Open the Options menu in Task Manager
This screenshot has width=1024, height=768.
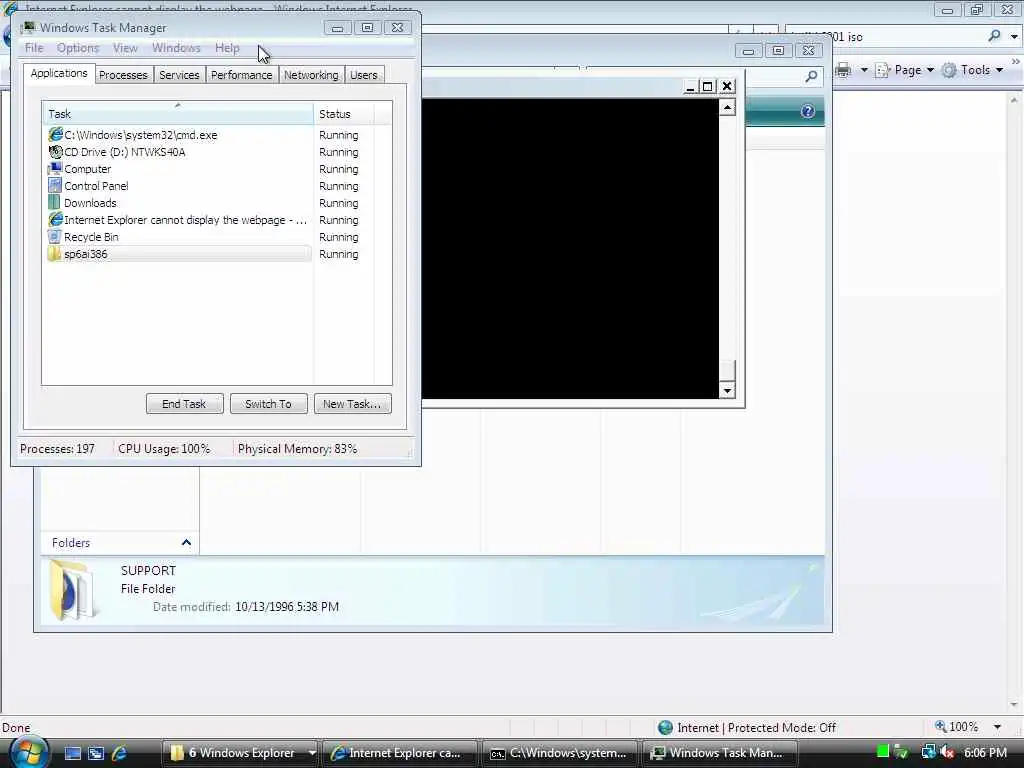tap(78, 48)
